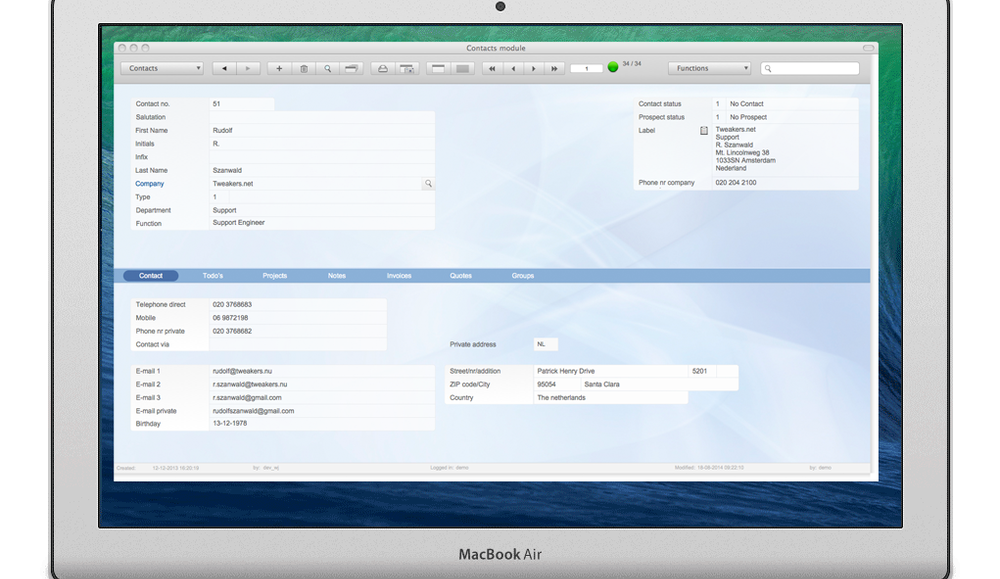
Task: Switch to form view via the layout icon
Action: [438, 68]
